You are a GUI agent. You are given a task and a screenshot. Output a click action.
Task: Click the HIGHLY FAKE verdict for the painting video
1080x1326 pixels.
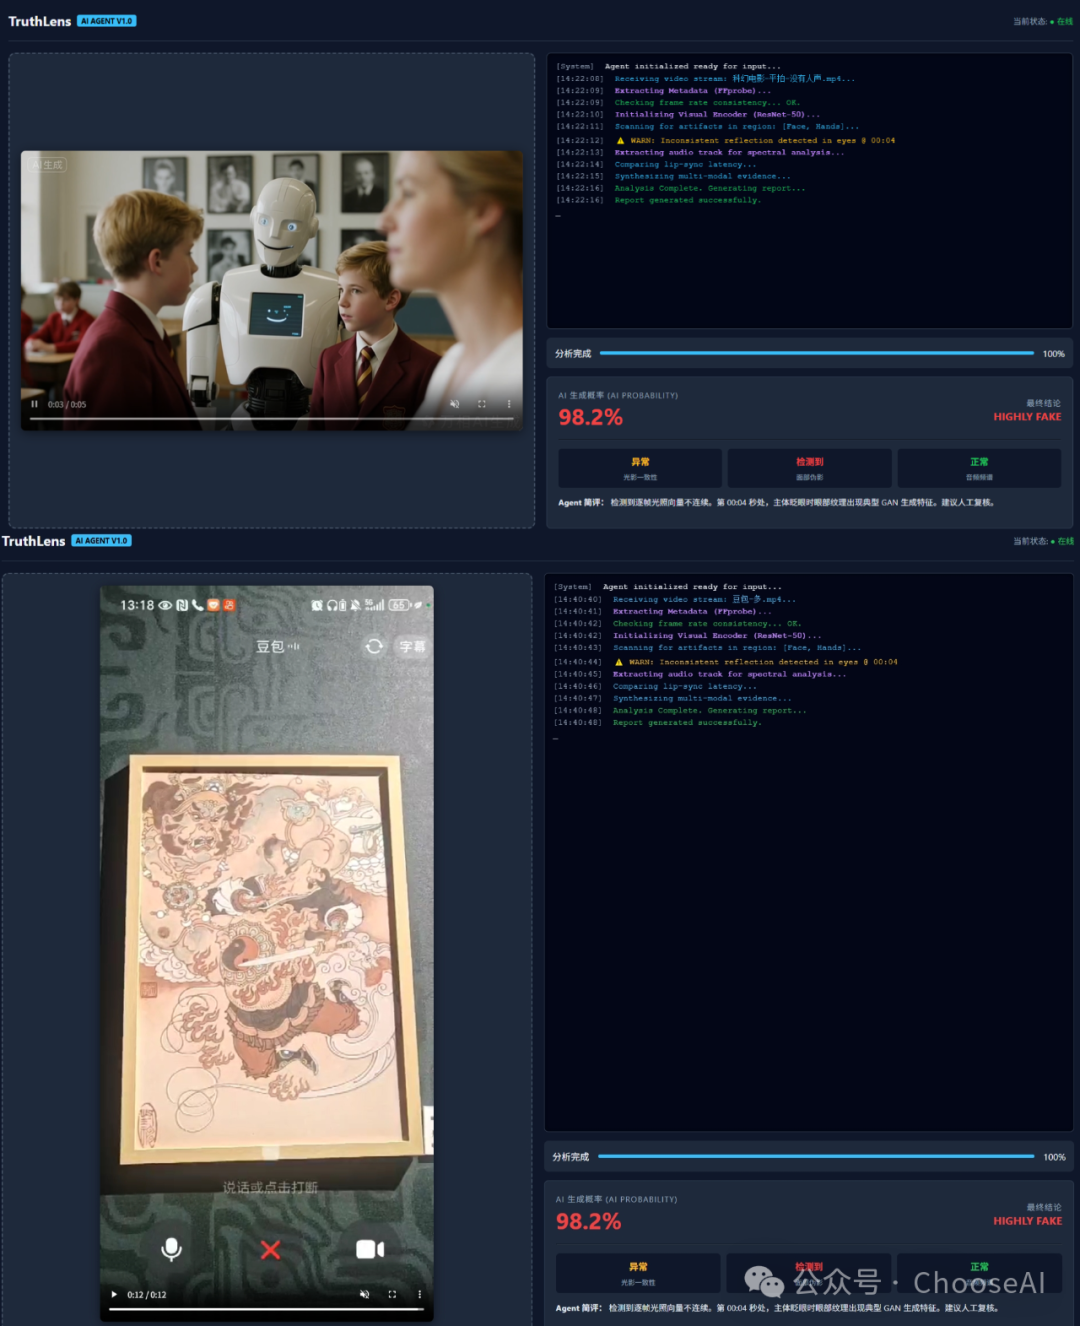point(1027,1221)
